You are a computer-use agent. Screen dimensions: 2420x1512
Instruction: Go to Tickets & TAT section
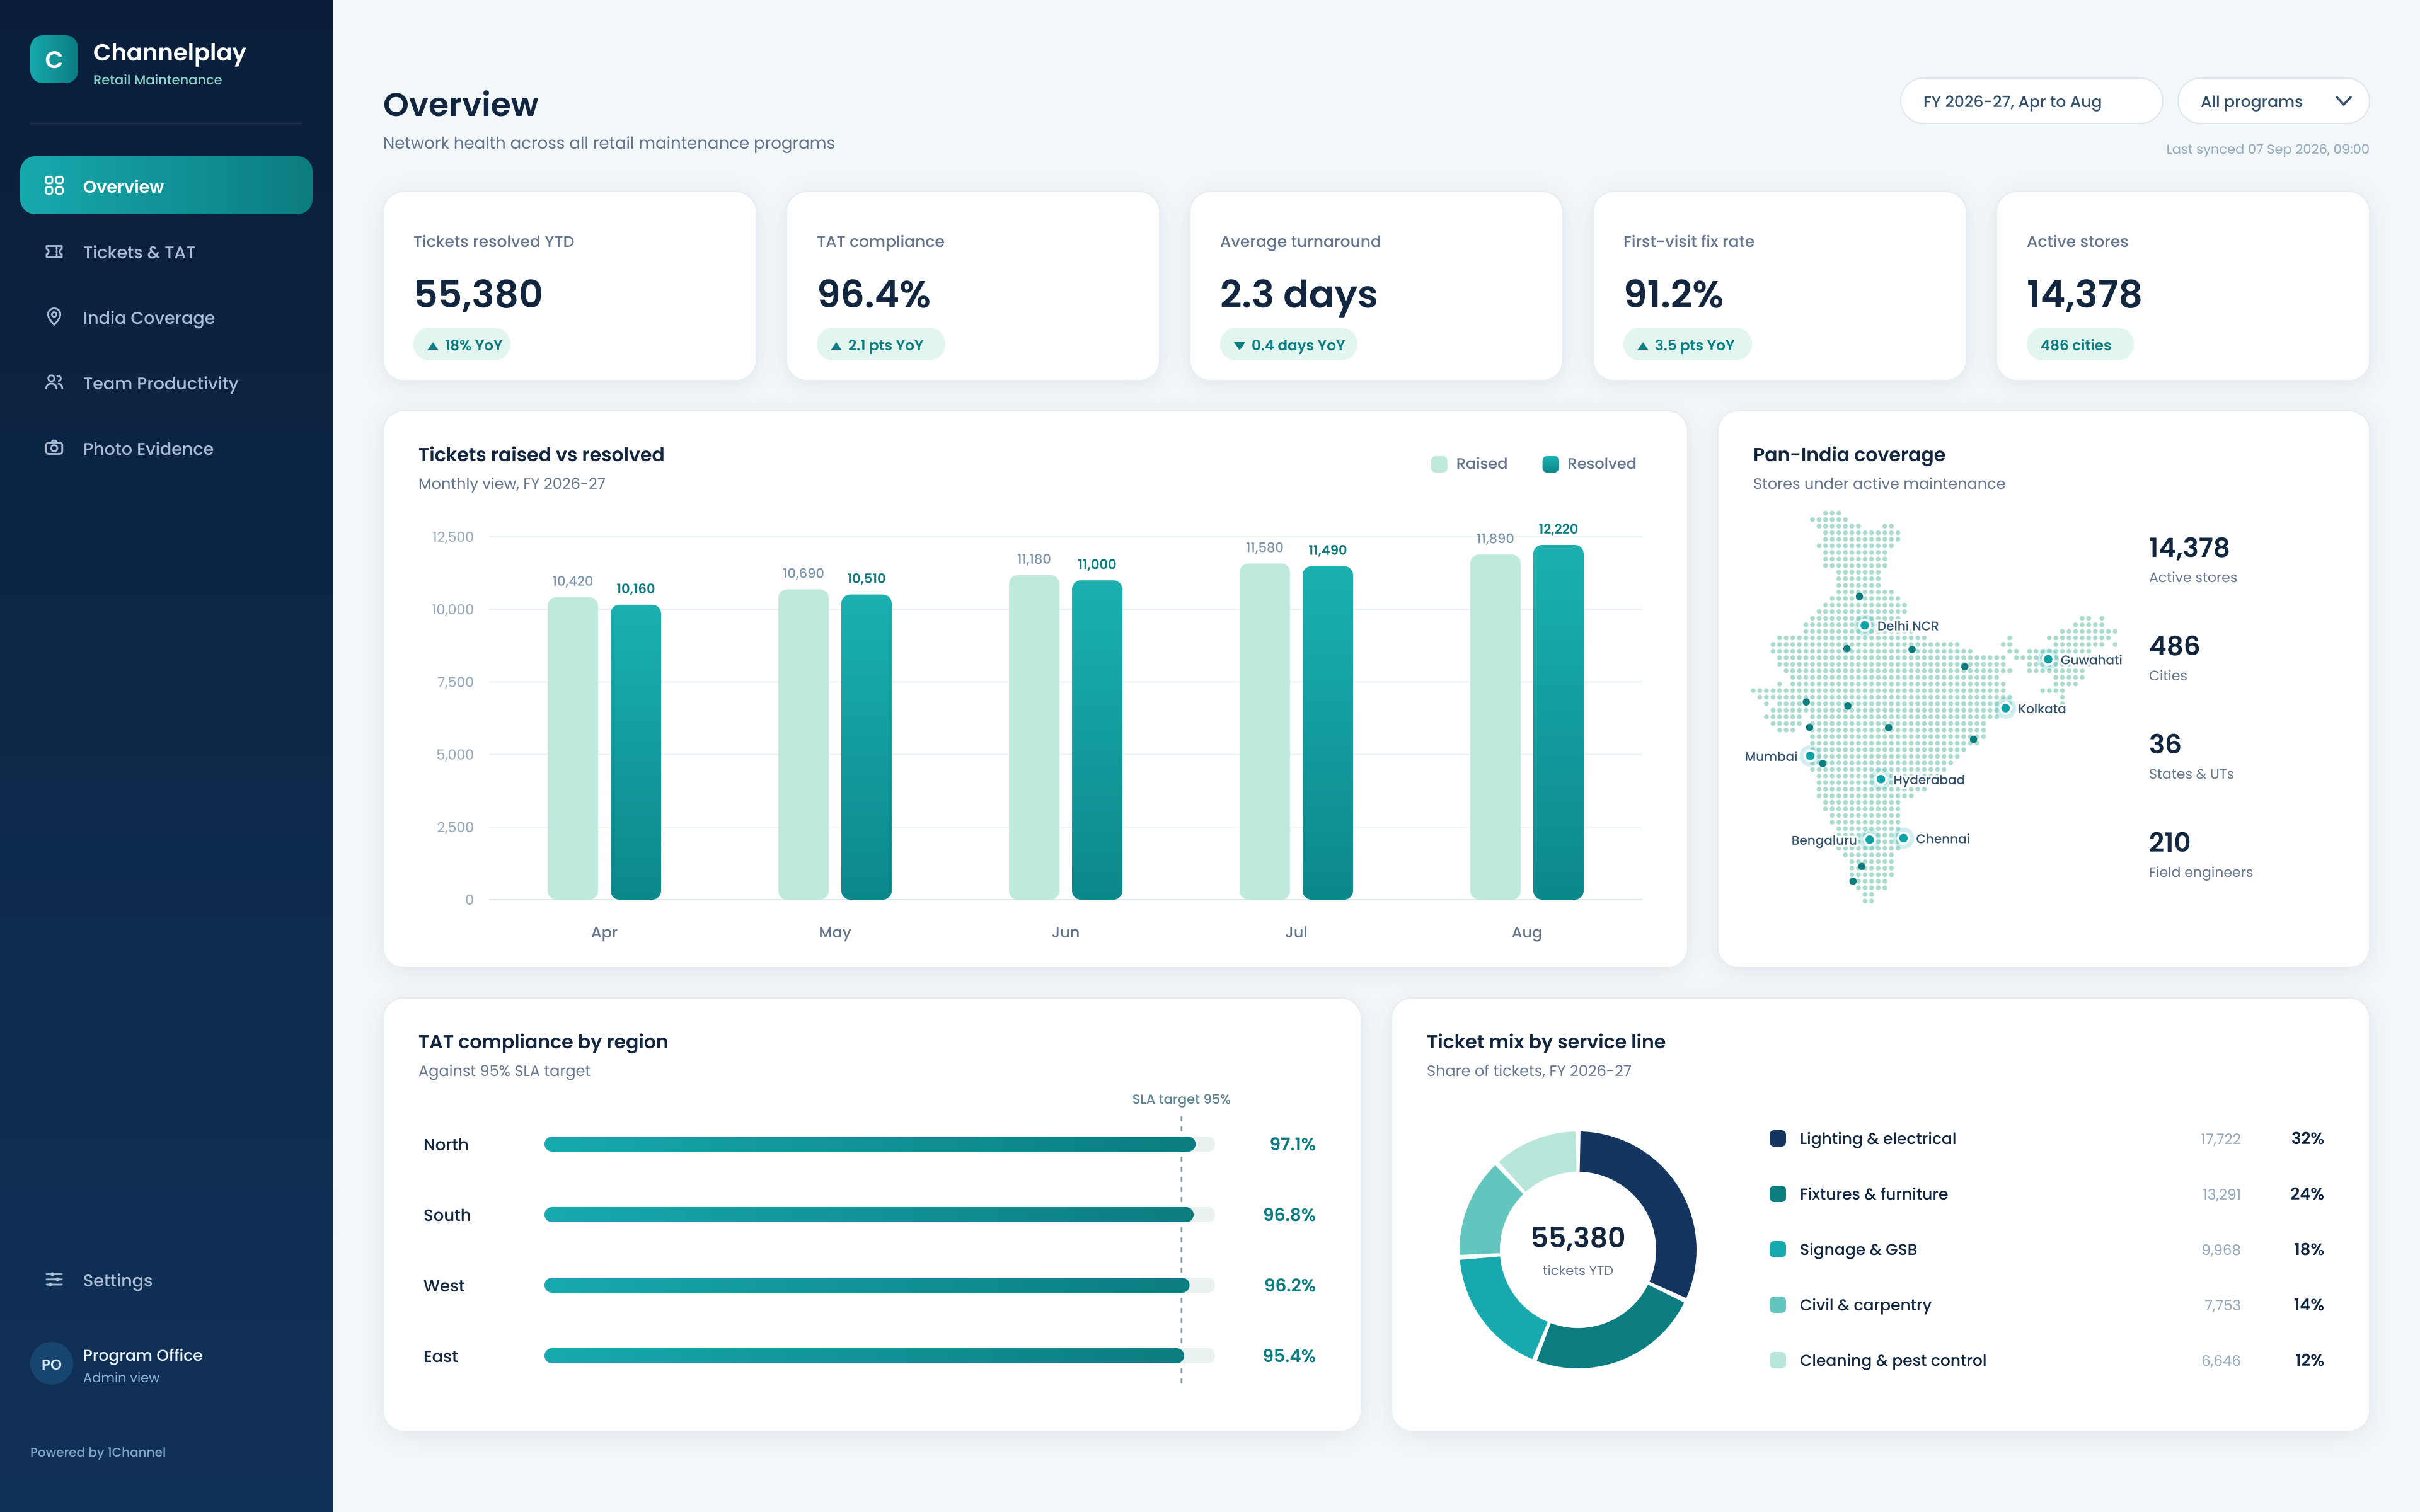(166, 251)
